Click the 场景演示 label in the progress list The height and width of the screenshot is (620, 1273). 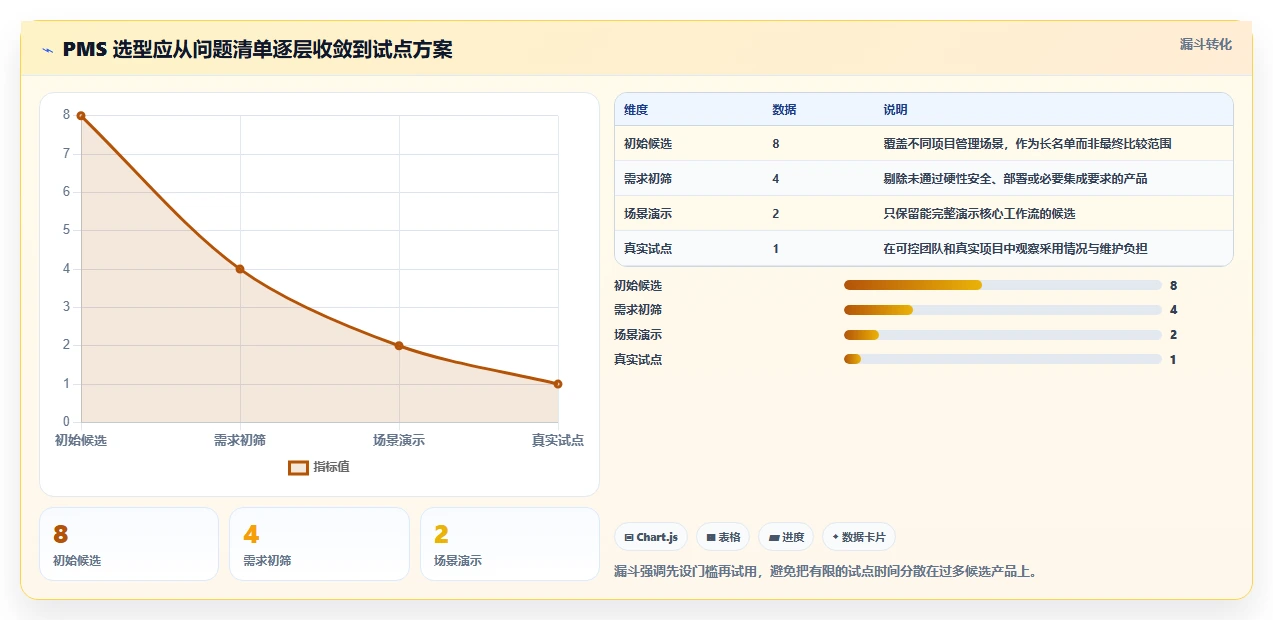[638, 335]
